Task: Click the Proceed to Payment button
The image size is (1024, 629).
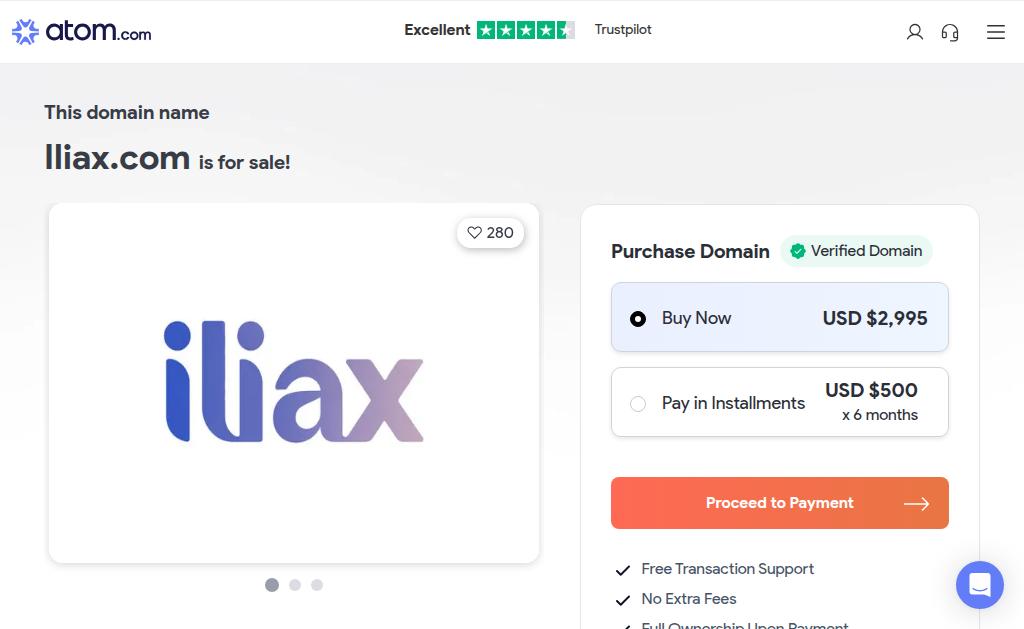Action: pyautogui.click(x=779, y=503)
